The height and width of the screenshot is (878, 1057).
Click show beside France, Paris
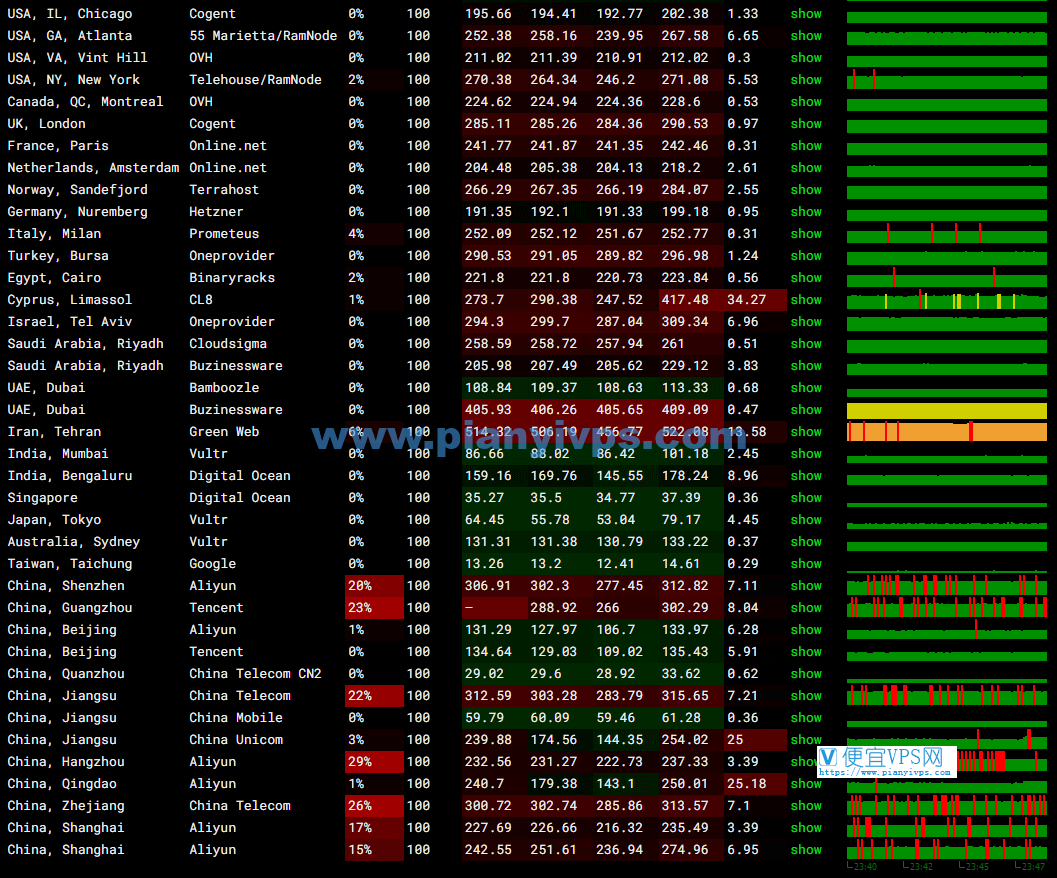click(x=806, y=146)
